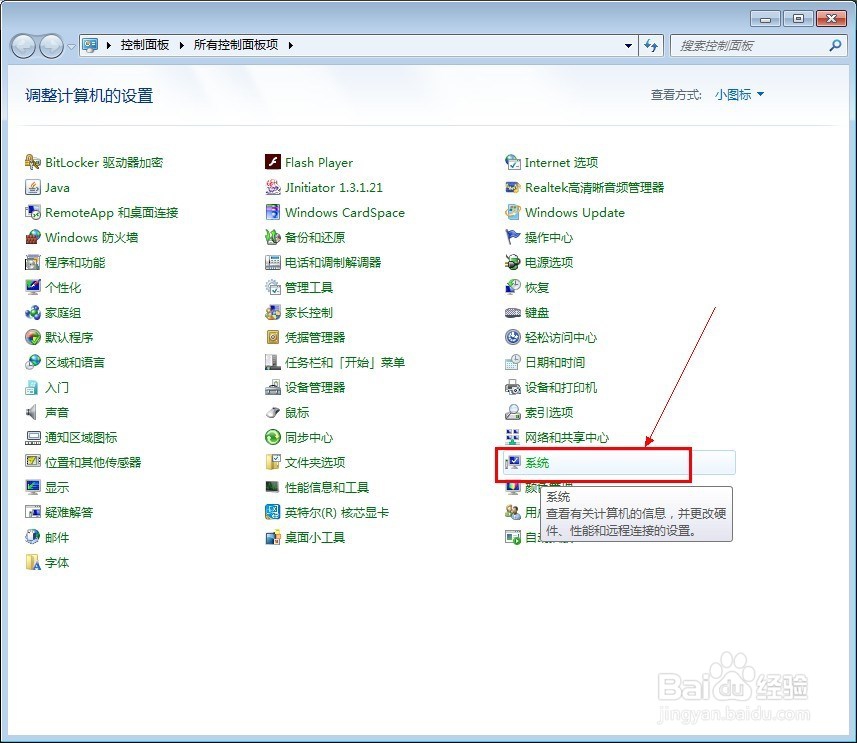Image resolution: width=857 pixels, height=743 pixels.
Task: Open the 疑难解答 link
Action: (x=69, y=512)
